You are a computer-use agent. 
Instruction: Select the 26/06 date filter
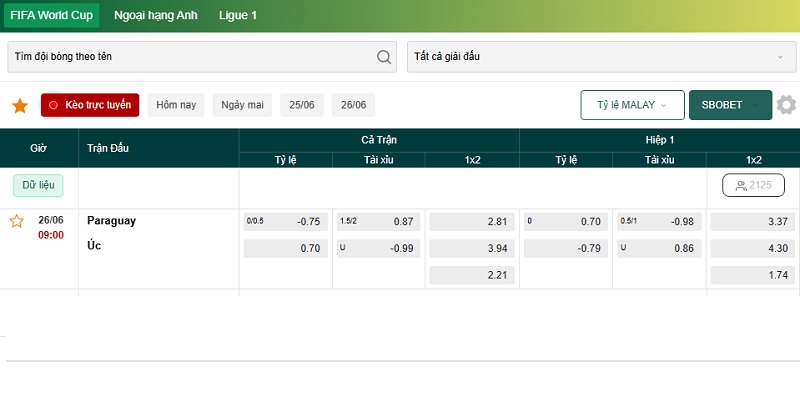click(354, 105)
